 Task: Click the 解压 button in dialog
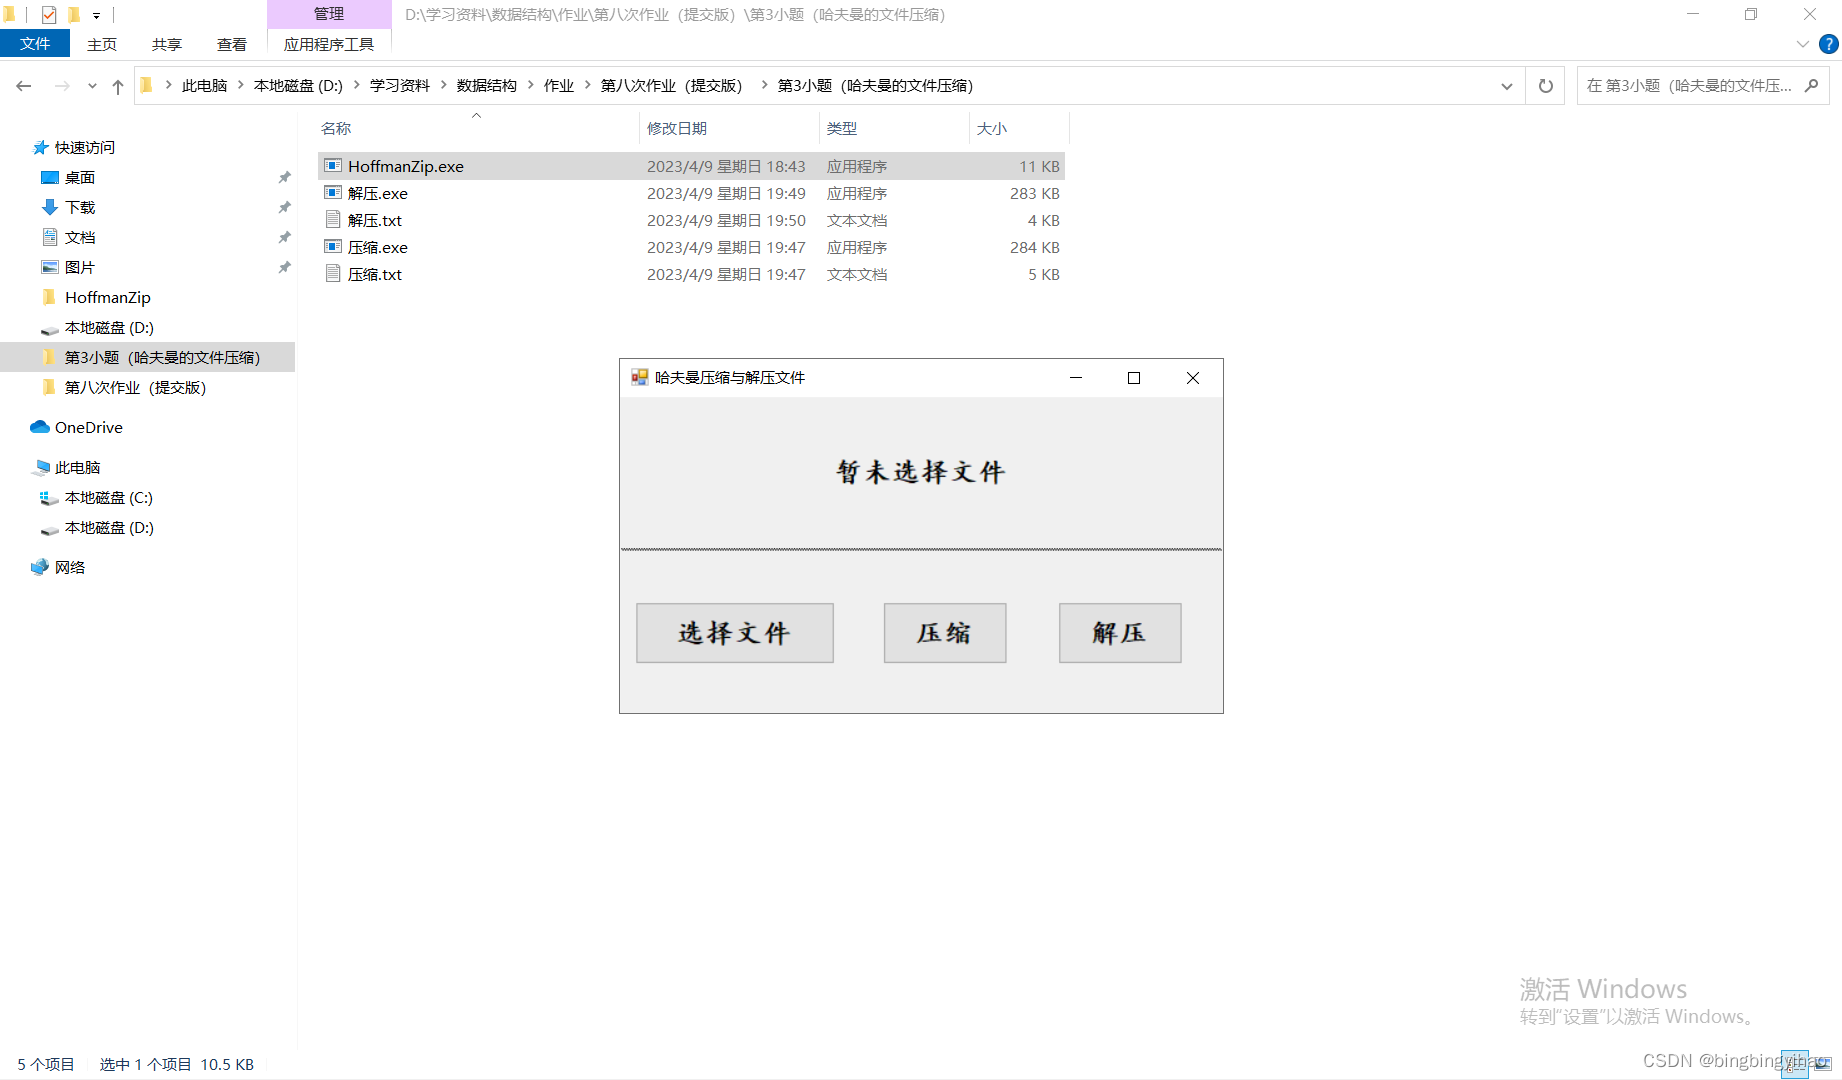tap(1120, 633)
